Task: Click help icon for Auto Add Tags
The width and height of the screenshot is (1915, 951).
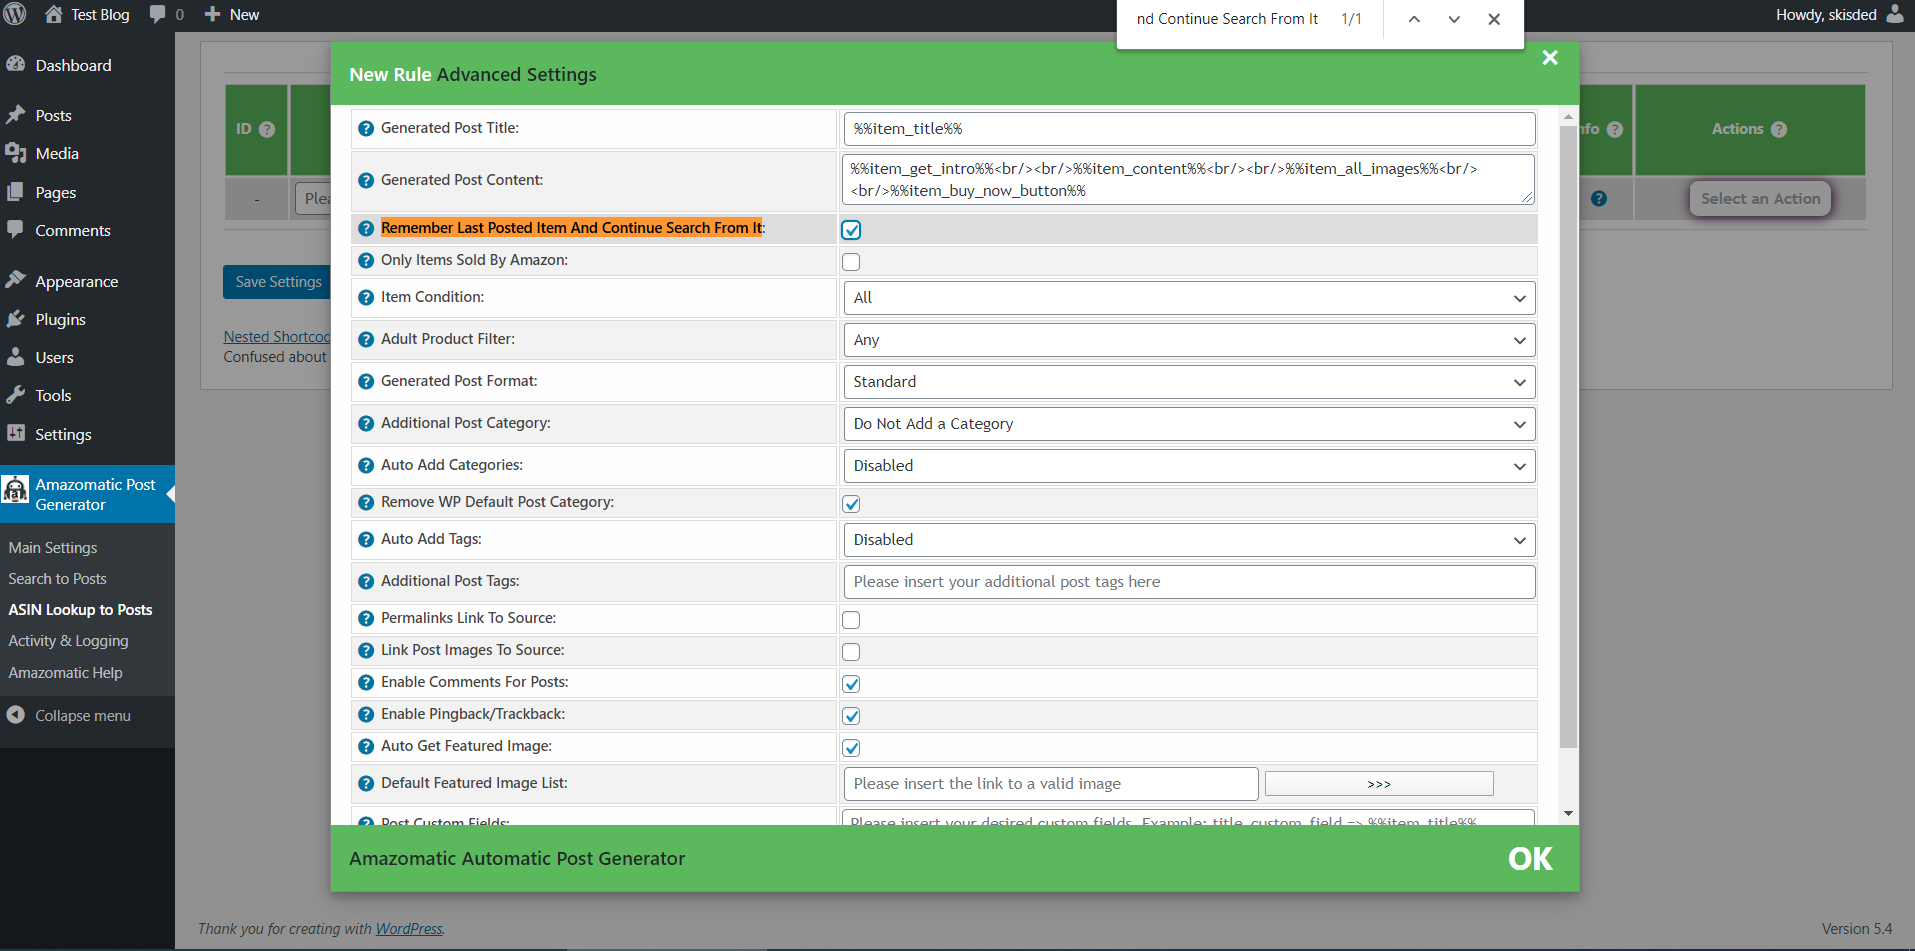Action: [366, 540]
